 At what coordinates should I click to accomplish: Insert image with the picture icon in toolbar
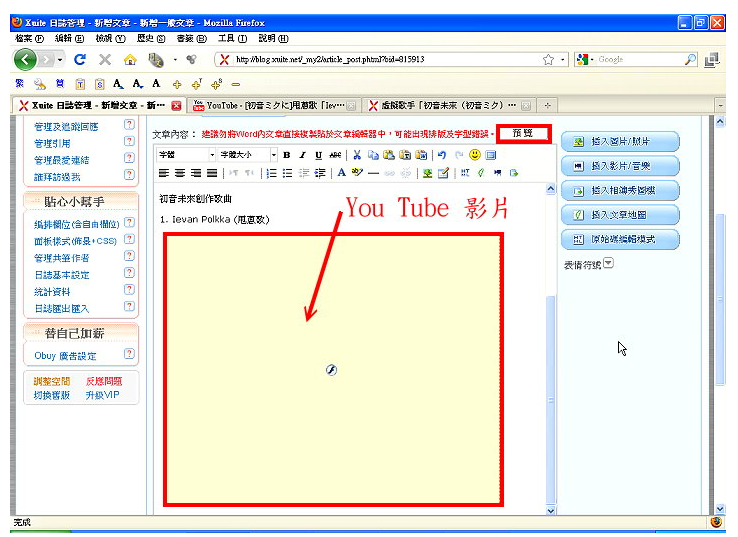click(x=427, y=173)
